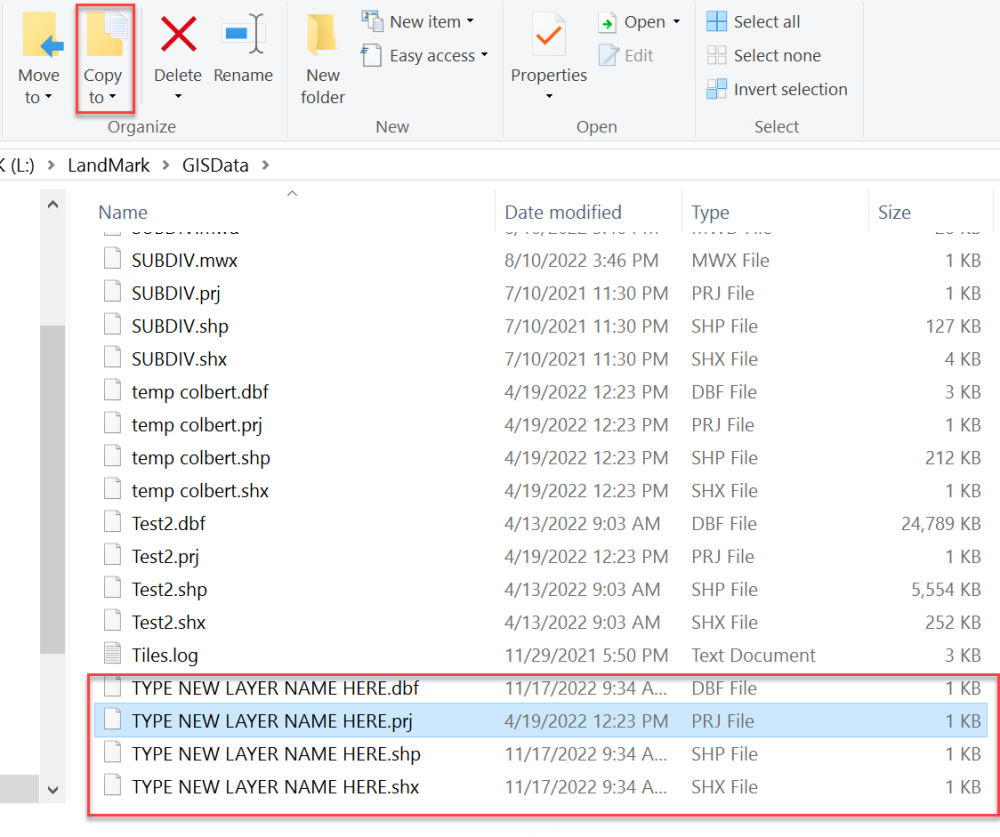Create a New folder from the ribbon
Screen dimensions: 1000x837
[x=323, y=59]
